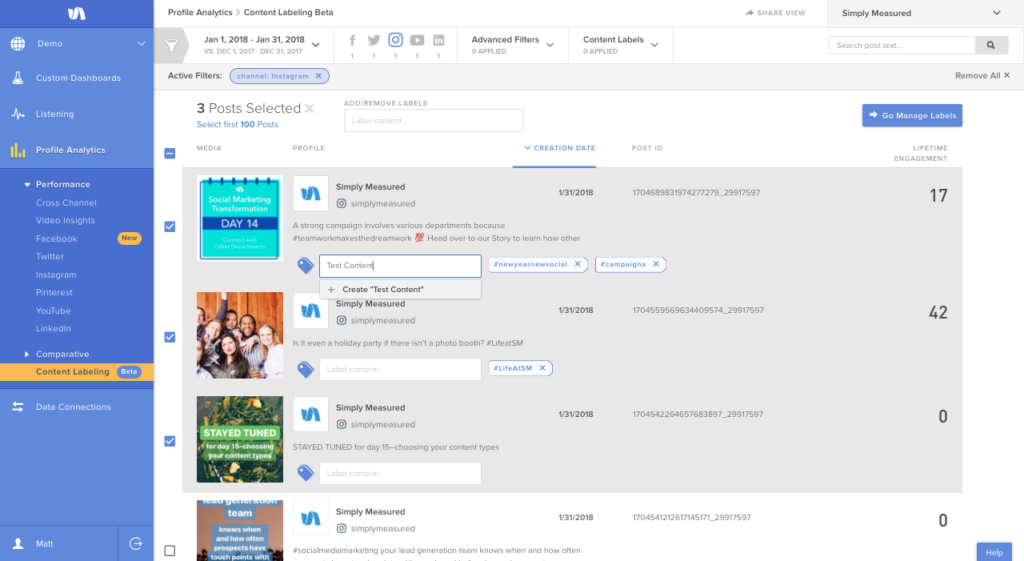Click the tag icon on the DAY 14 post
Viewport: 1024px width, 561px height.
[306, 265]
